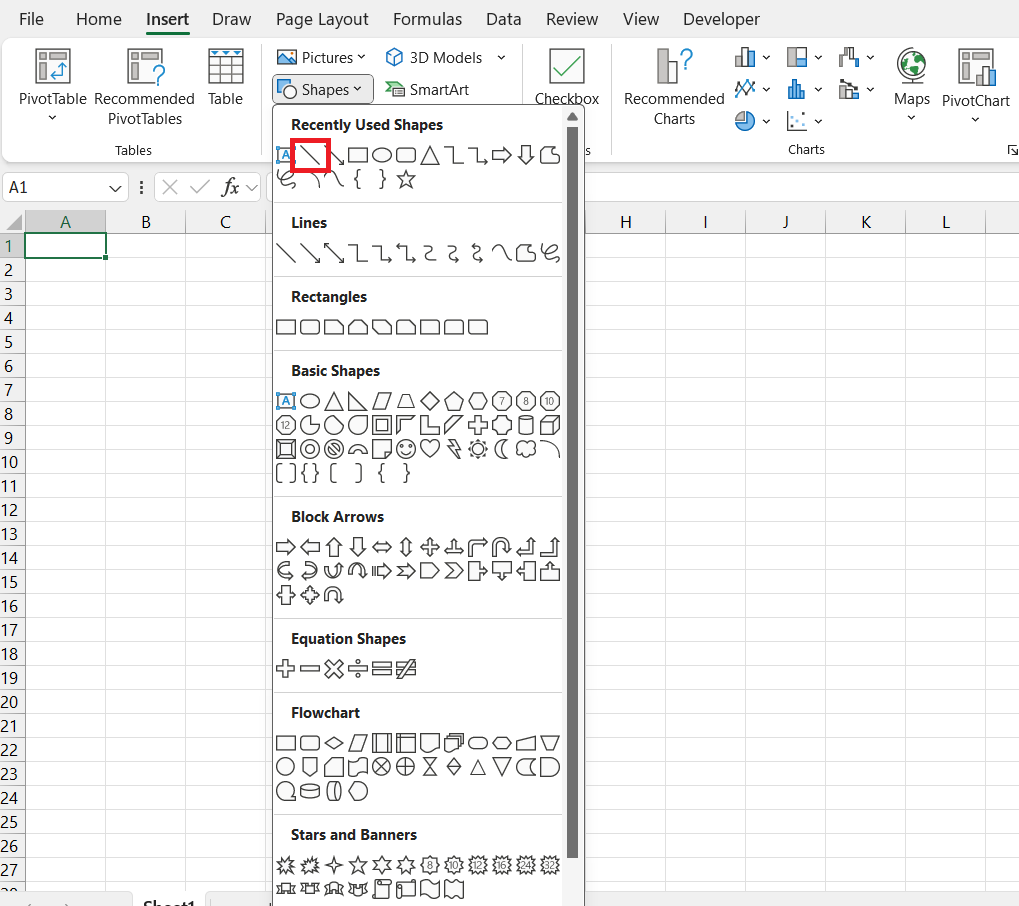Choose the lightning bolt basic shape
This screenshot has height=906, width=1019.
point(454,449)
